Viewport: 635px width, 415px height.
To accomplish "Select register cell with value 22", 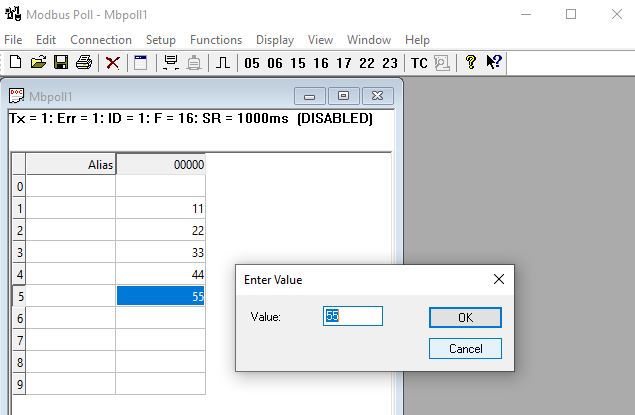I will click(x=160, y=230).
